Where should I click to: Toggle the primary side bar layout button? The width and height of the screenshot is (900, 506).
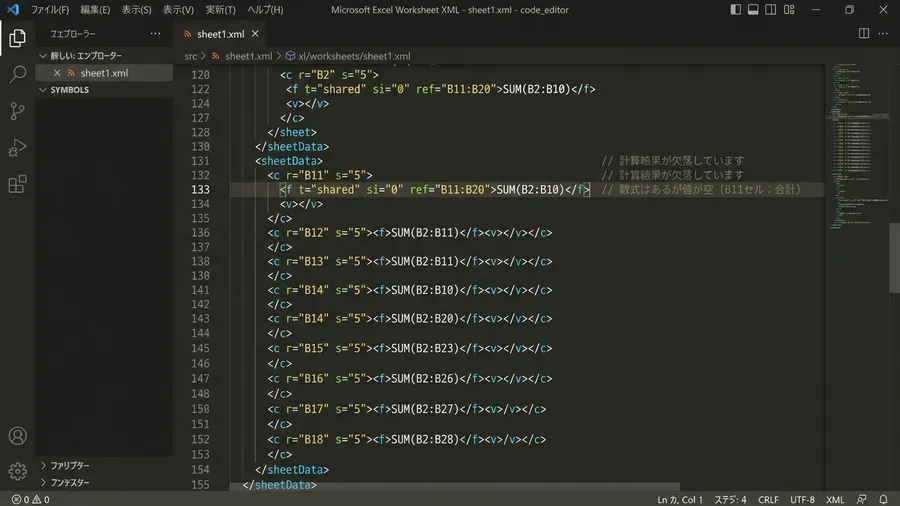(x=735, y=10)
